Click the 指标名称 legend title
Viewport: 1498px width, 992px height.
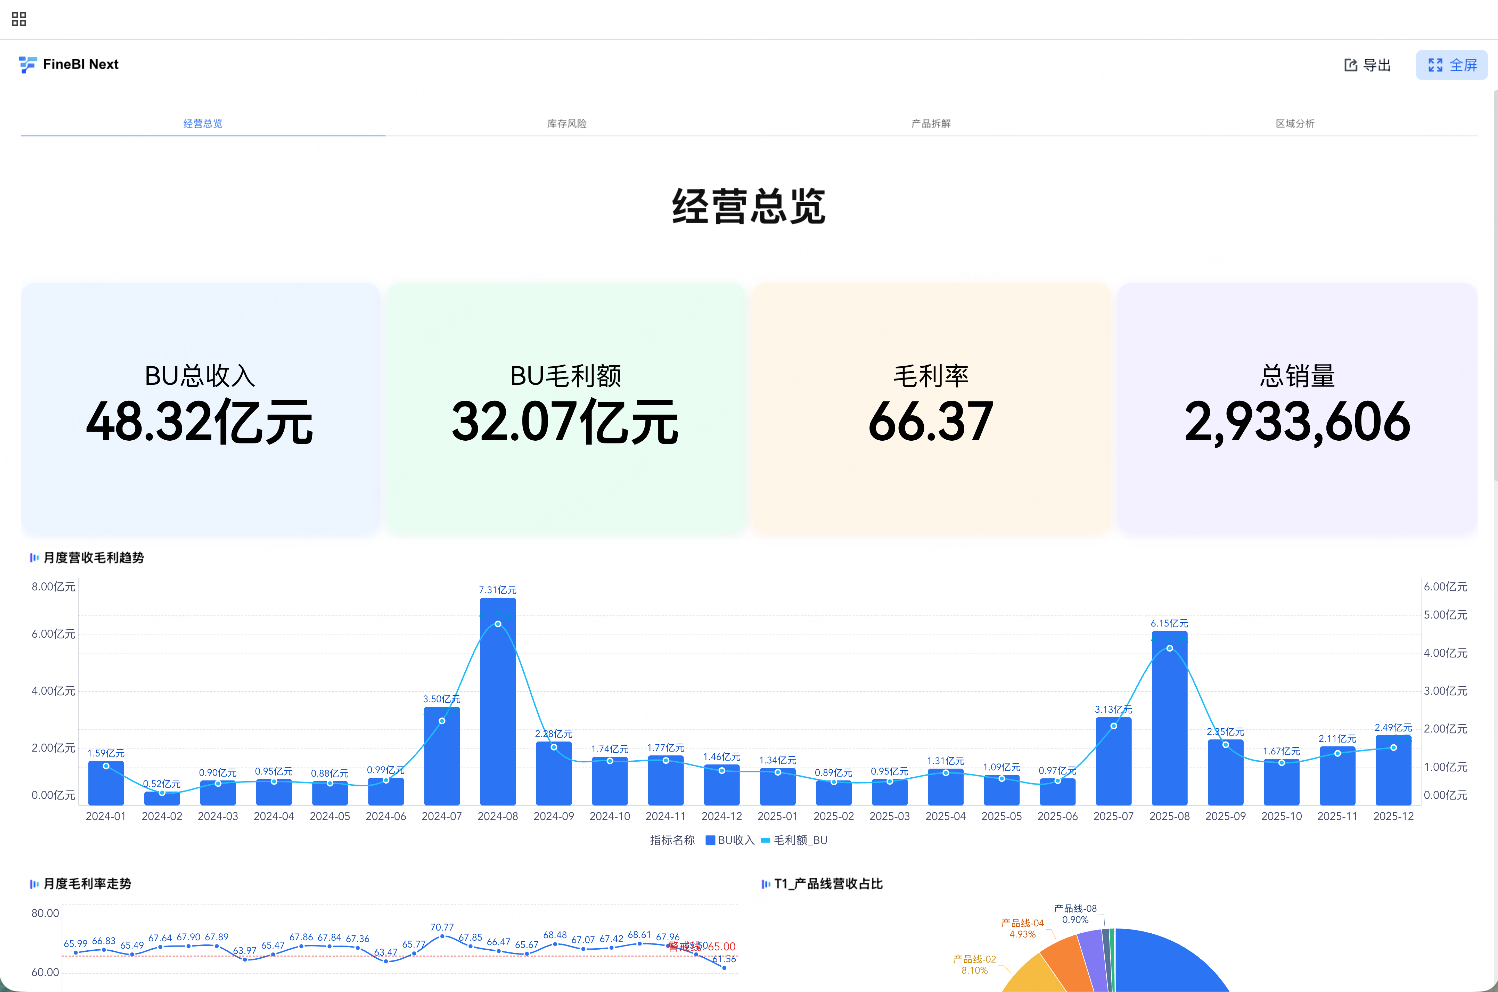(x=672, y=840)
